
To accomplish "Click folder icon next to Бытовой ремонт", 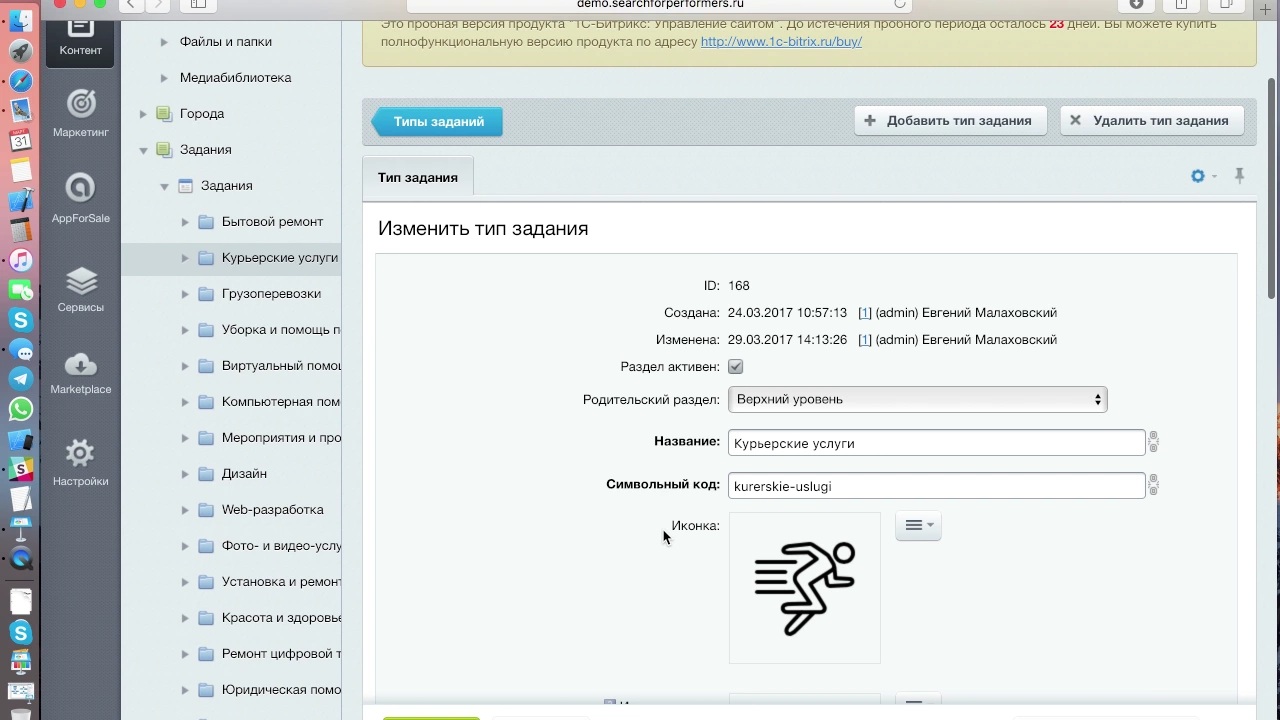I will coord(206,222).
